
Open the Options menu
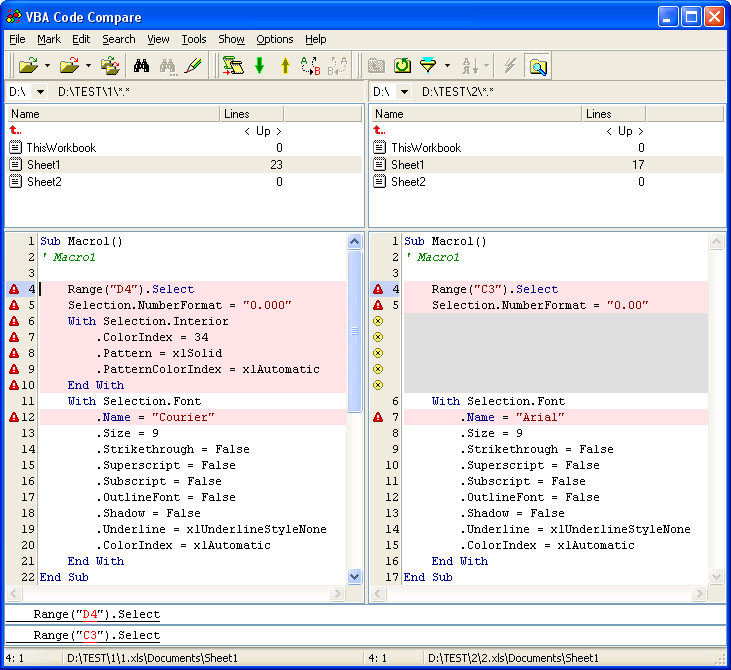coord(274,39)
